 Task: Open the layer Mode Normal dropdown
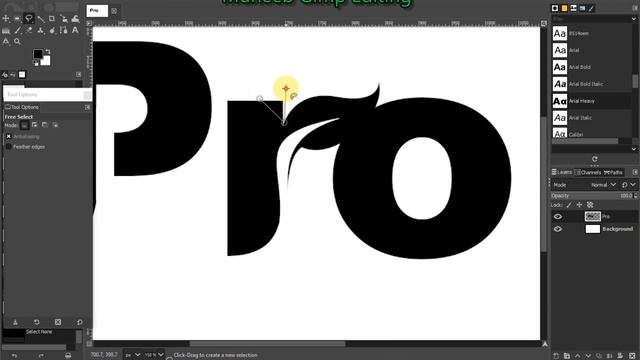point(603,185)
